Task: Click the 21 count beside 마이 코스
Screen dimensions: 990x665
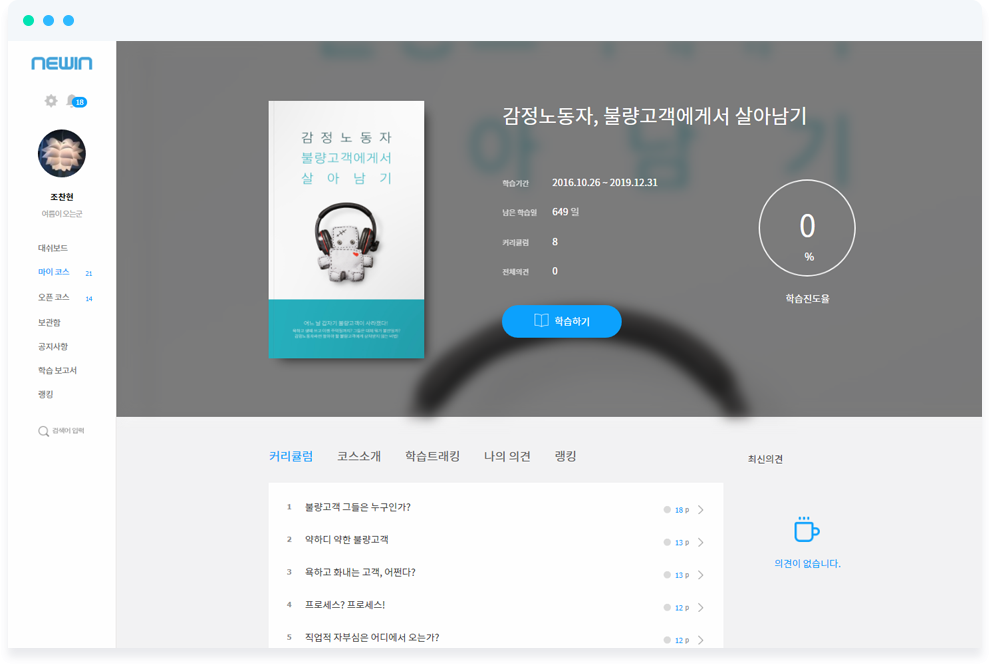Action: 88,273
